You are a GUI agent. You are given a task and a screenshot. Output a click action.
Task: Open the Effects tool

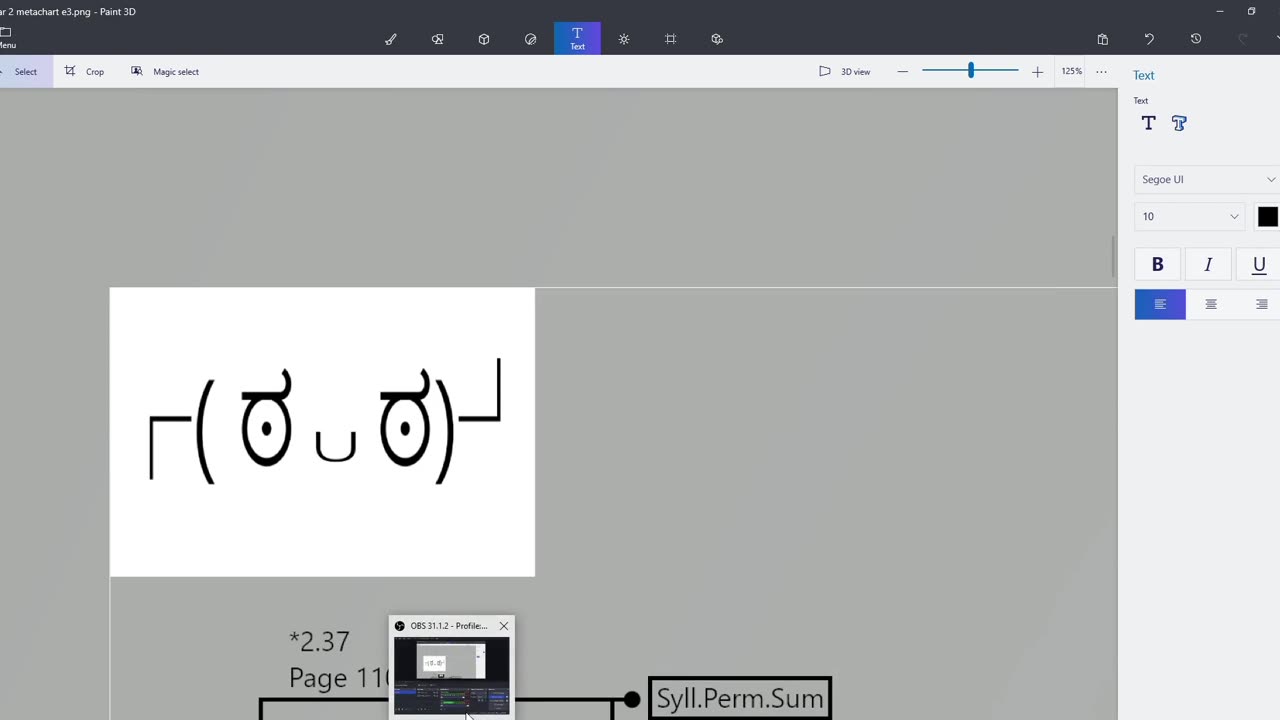click(624, 39)
